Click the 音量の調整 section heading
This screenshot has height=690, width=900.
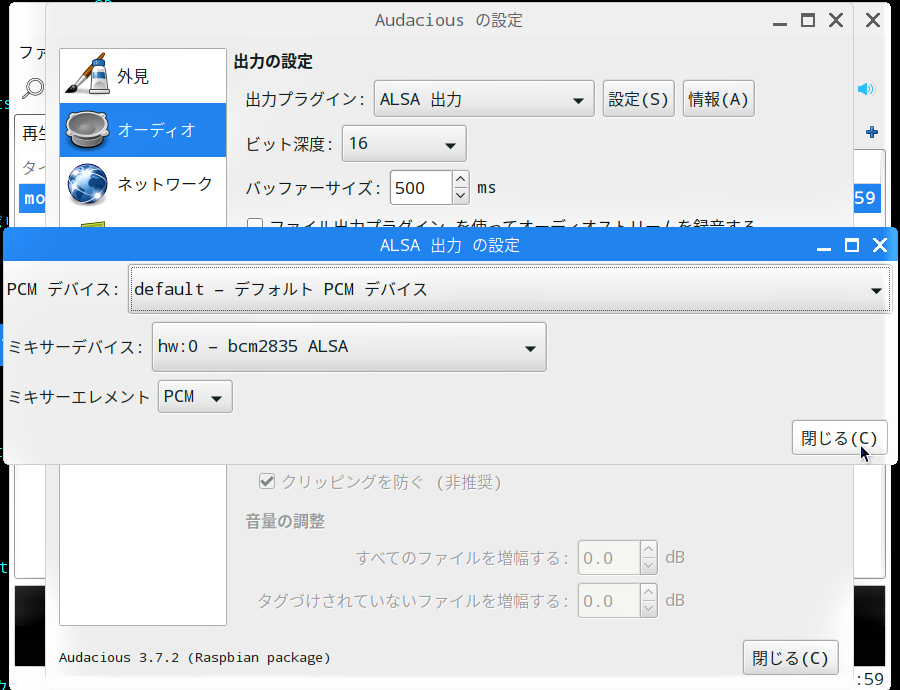coord(285,521)
